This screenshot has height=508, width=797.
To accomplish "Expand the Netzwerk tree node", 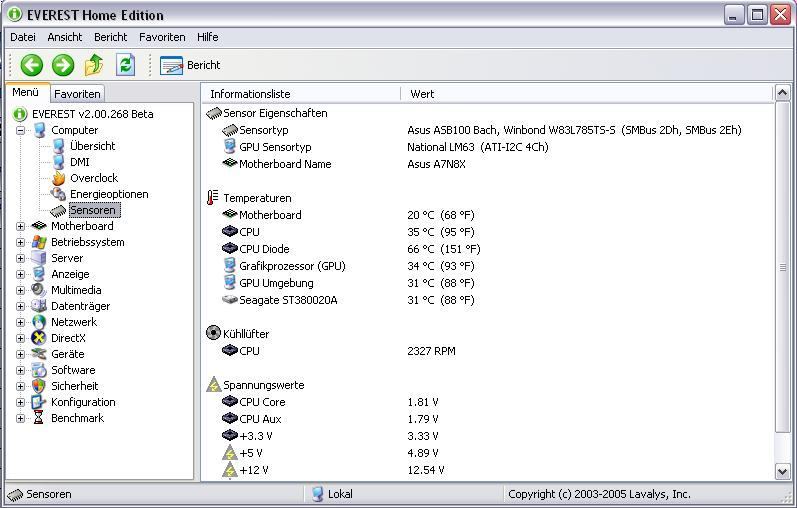I will pyautogui.click(x=20, y=322).
